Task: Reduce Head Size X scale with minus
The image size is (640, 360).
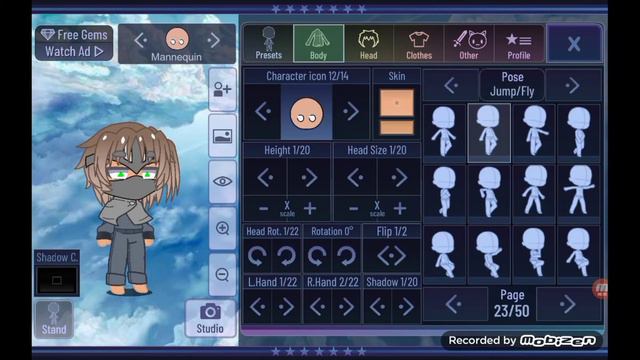Action: 353,209
